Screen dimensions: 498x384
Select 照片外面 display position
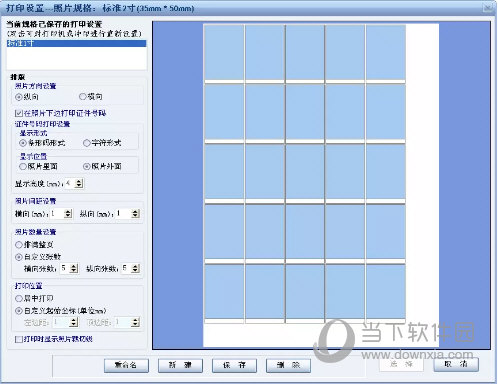(x=87, y=166)
